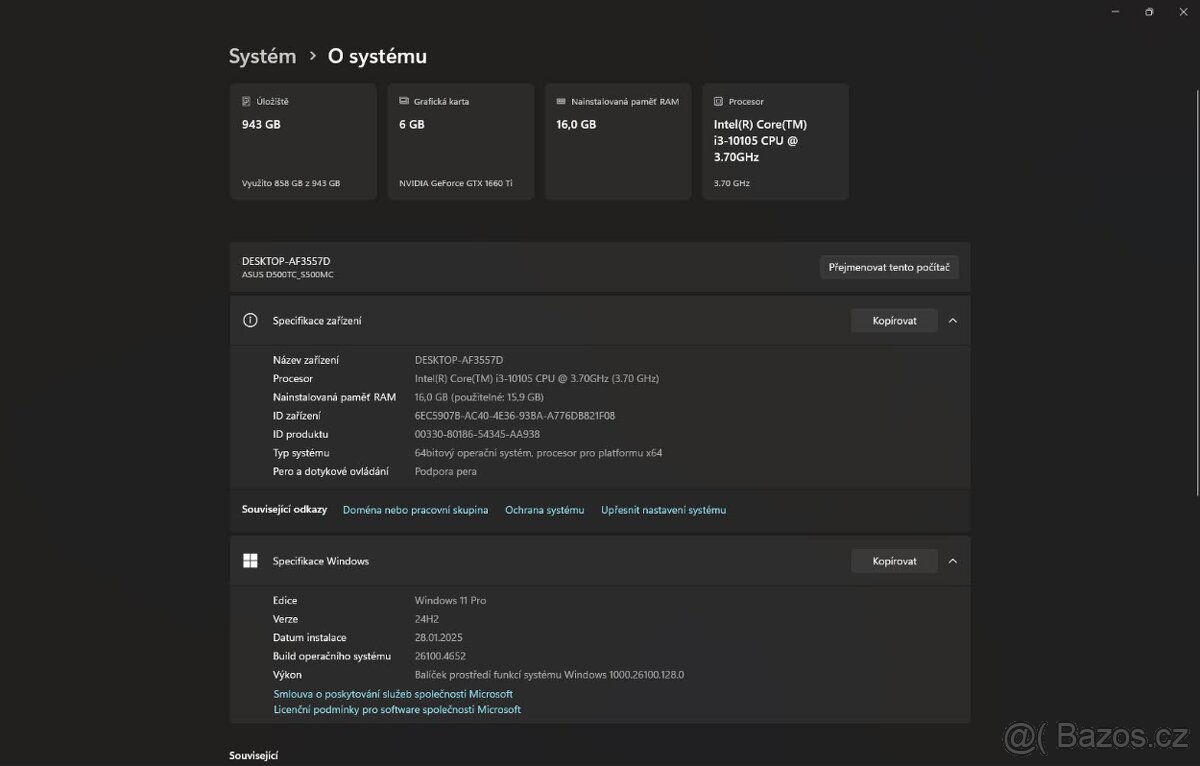Click the info icon beside Specifikace zařízení
The height and width of the screenshot is (766, 1200).
click(x=250, y=320)
